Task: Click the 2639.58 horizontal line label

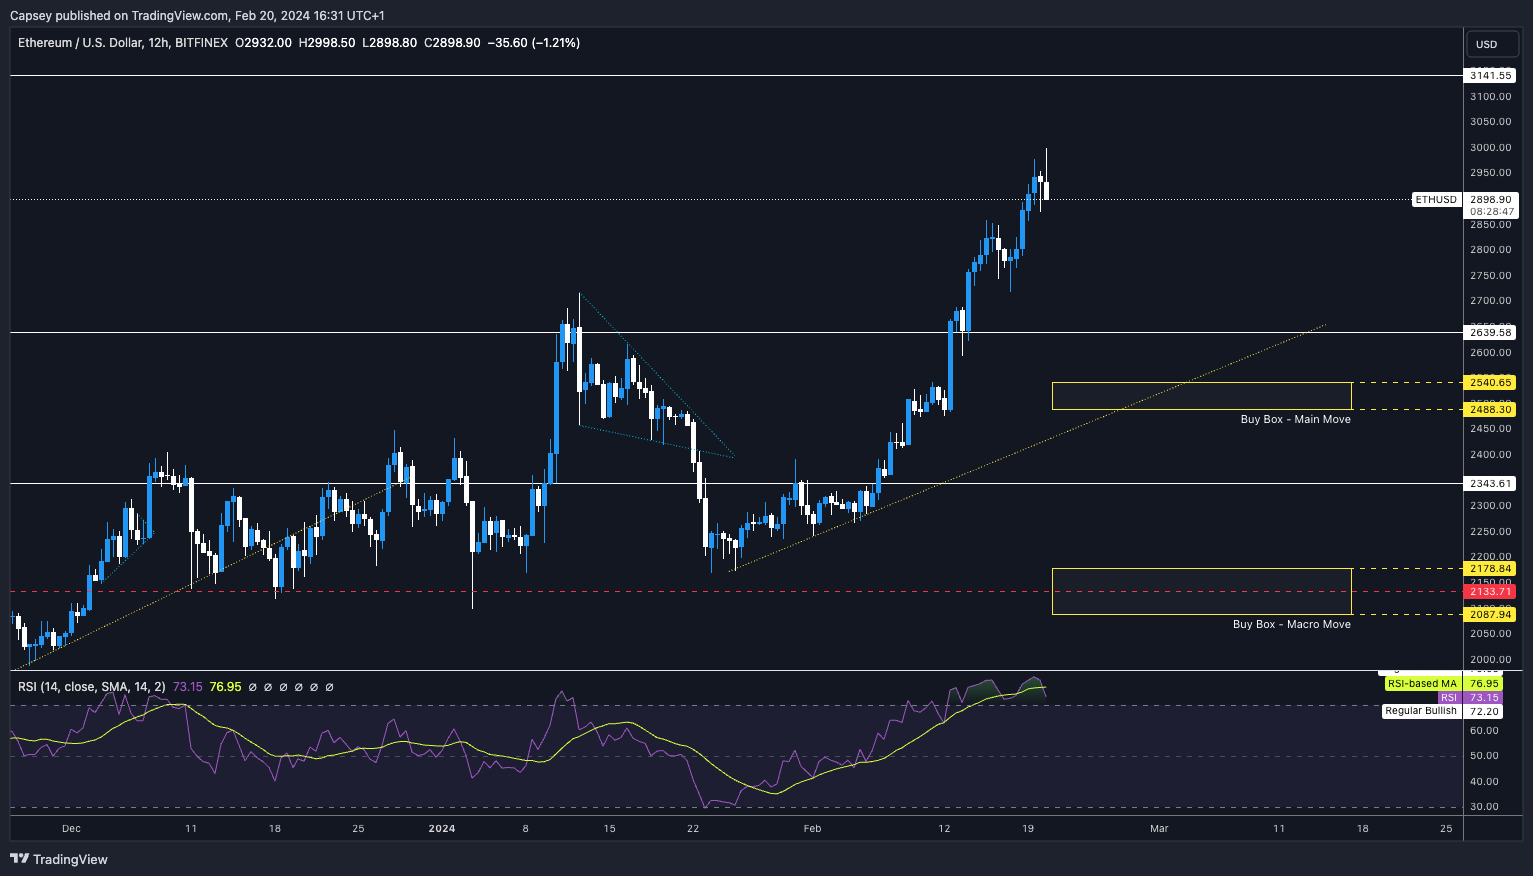Action: coord(1490,332)
